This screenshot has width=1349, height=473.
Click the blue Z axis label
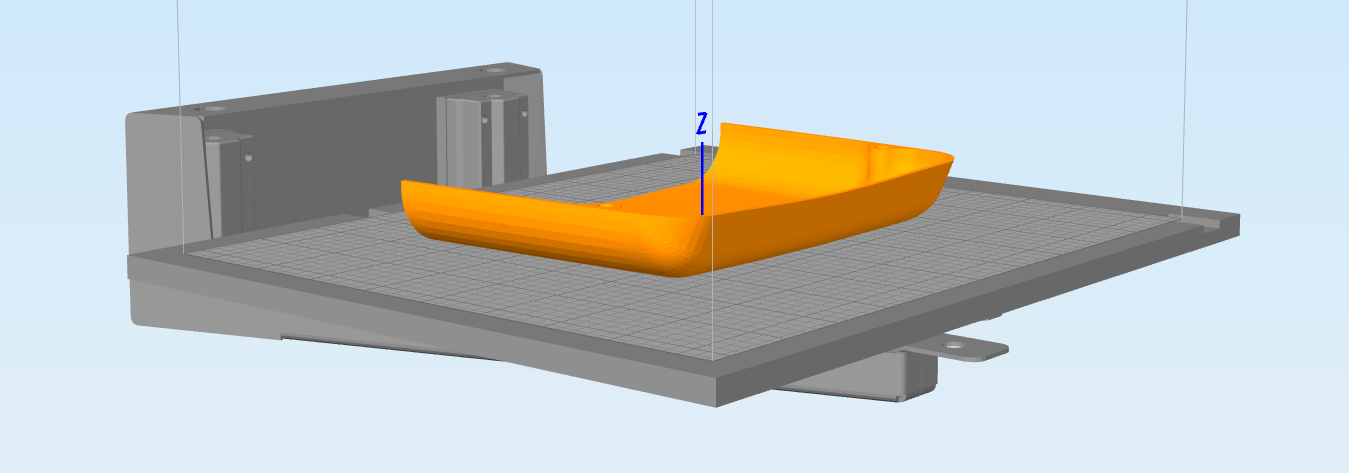tap(702, 124)
